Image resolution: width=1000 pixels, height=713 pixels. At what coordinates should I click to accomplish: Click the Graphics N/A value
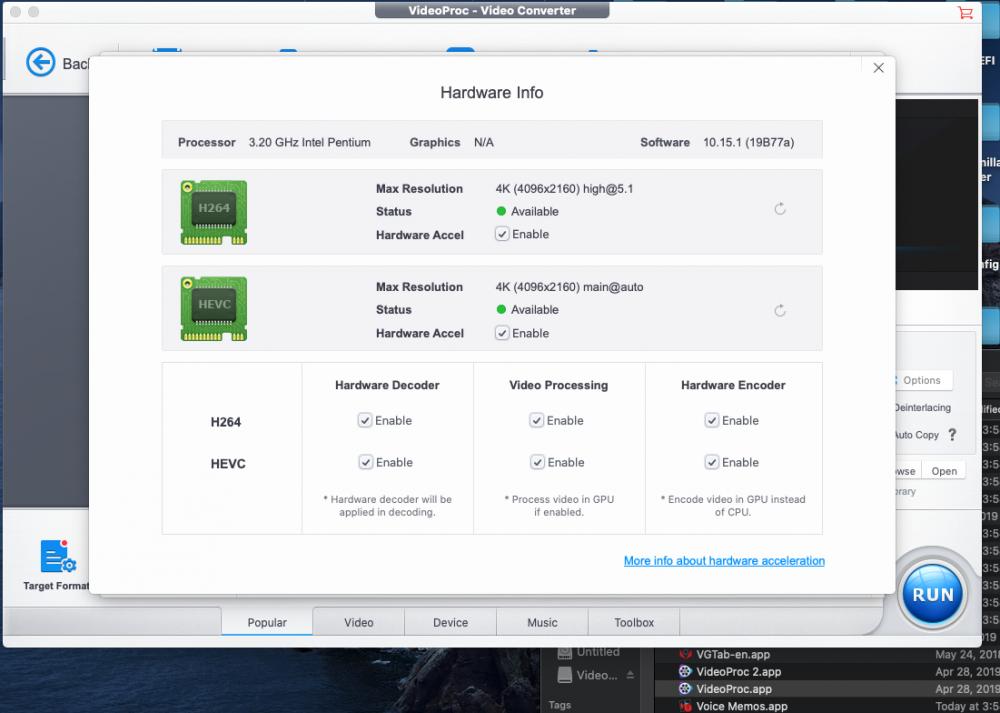[483, 142]
